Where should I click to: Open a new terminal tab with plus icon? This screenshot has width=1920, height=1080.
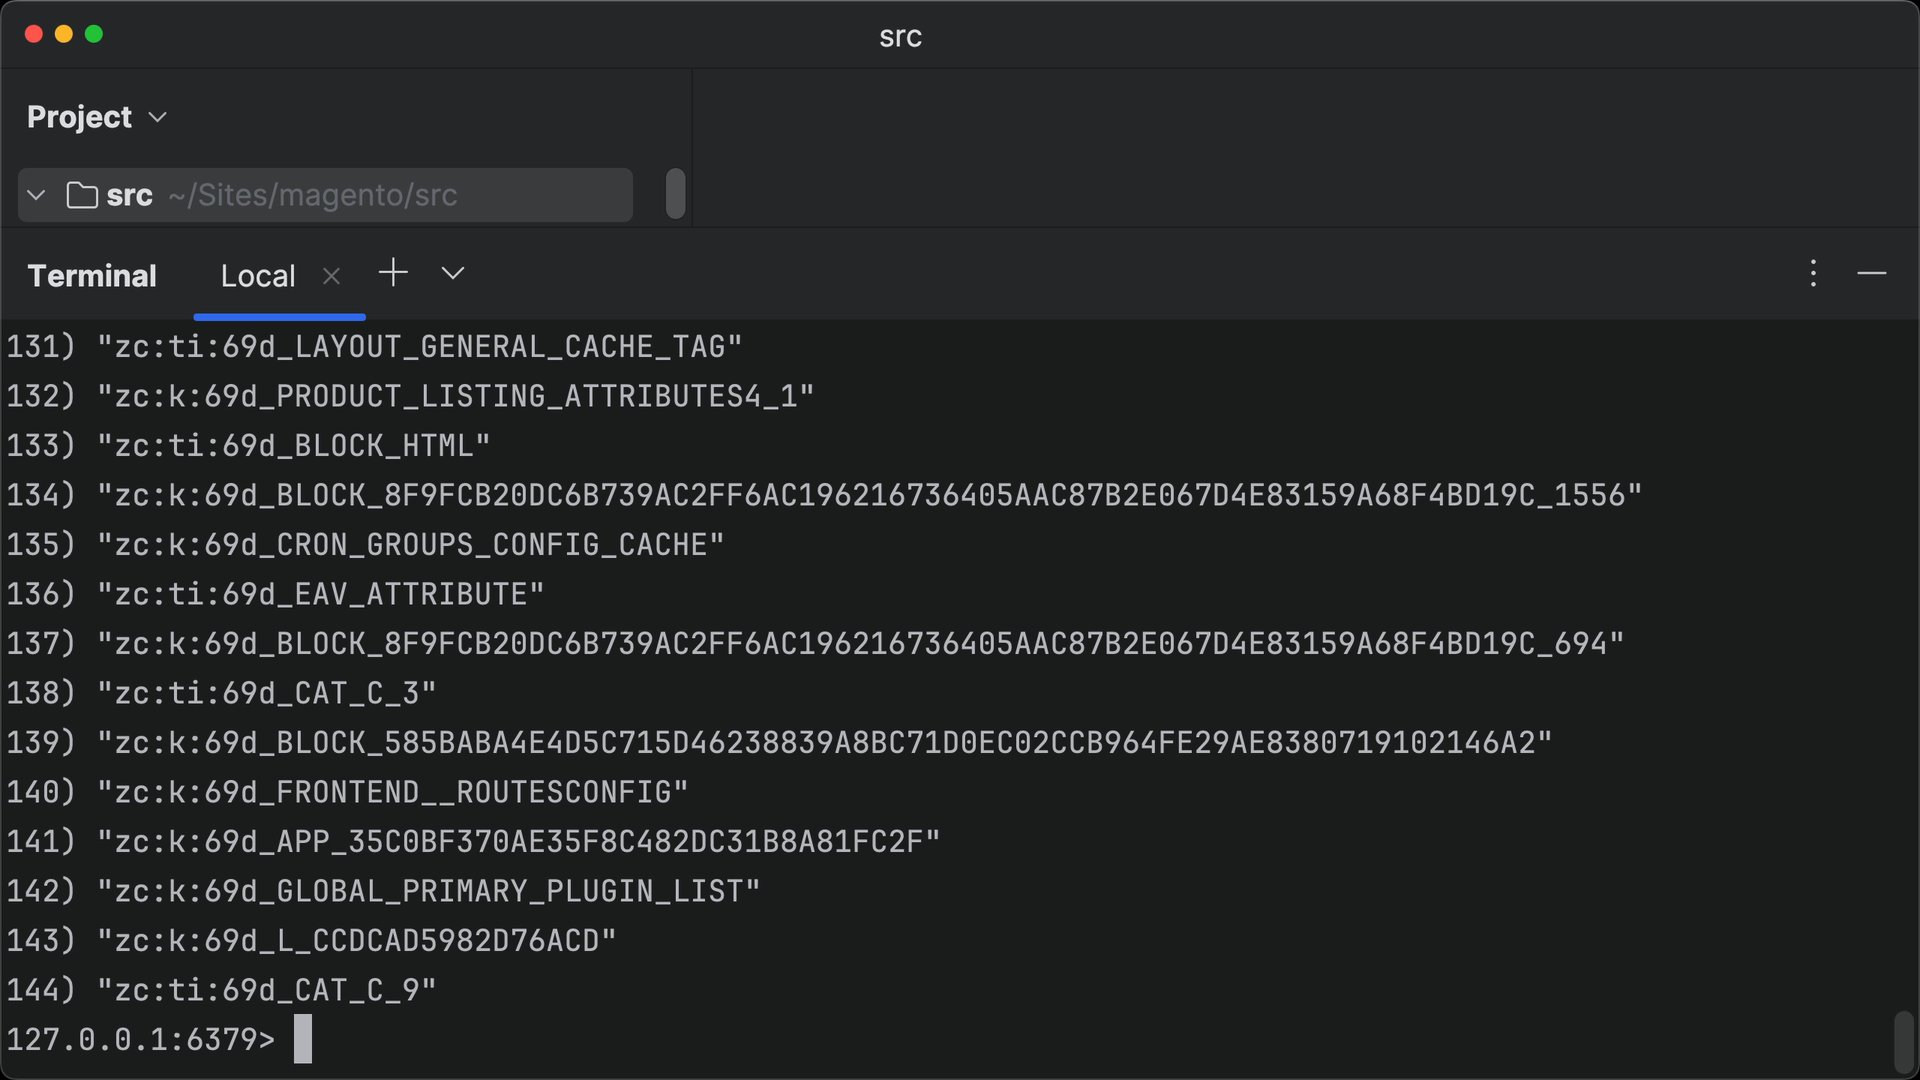[393, 273]
